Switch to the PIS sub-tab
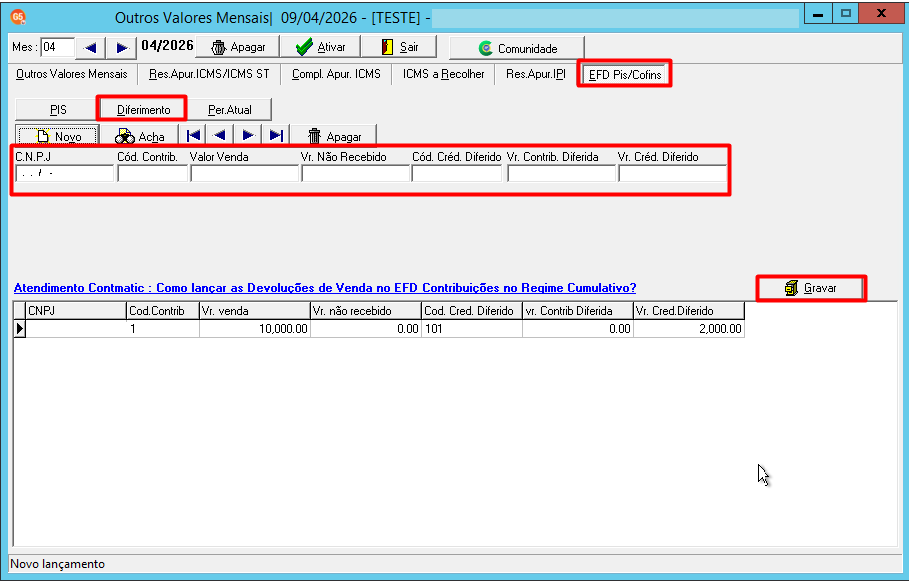The image size is (909, 581). click(x=57, y=110)
